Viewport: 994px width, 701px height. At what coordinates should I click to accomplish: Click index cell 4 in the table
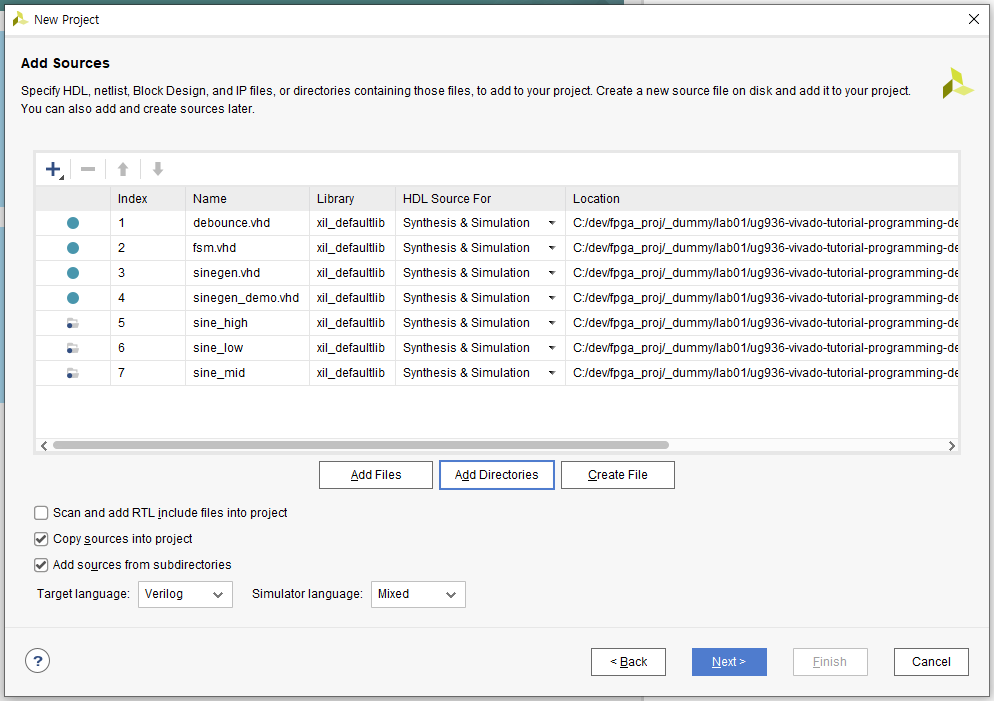[148, 298]
